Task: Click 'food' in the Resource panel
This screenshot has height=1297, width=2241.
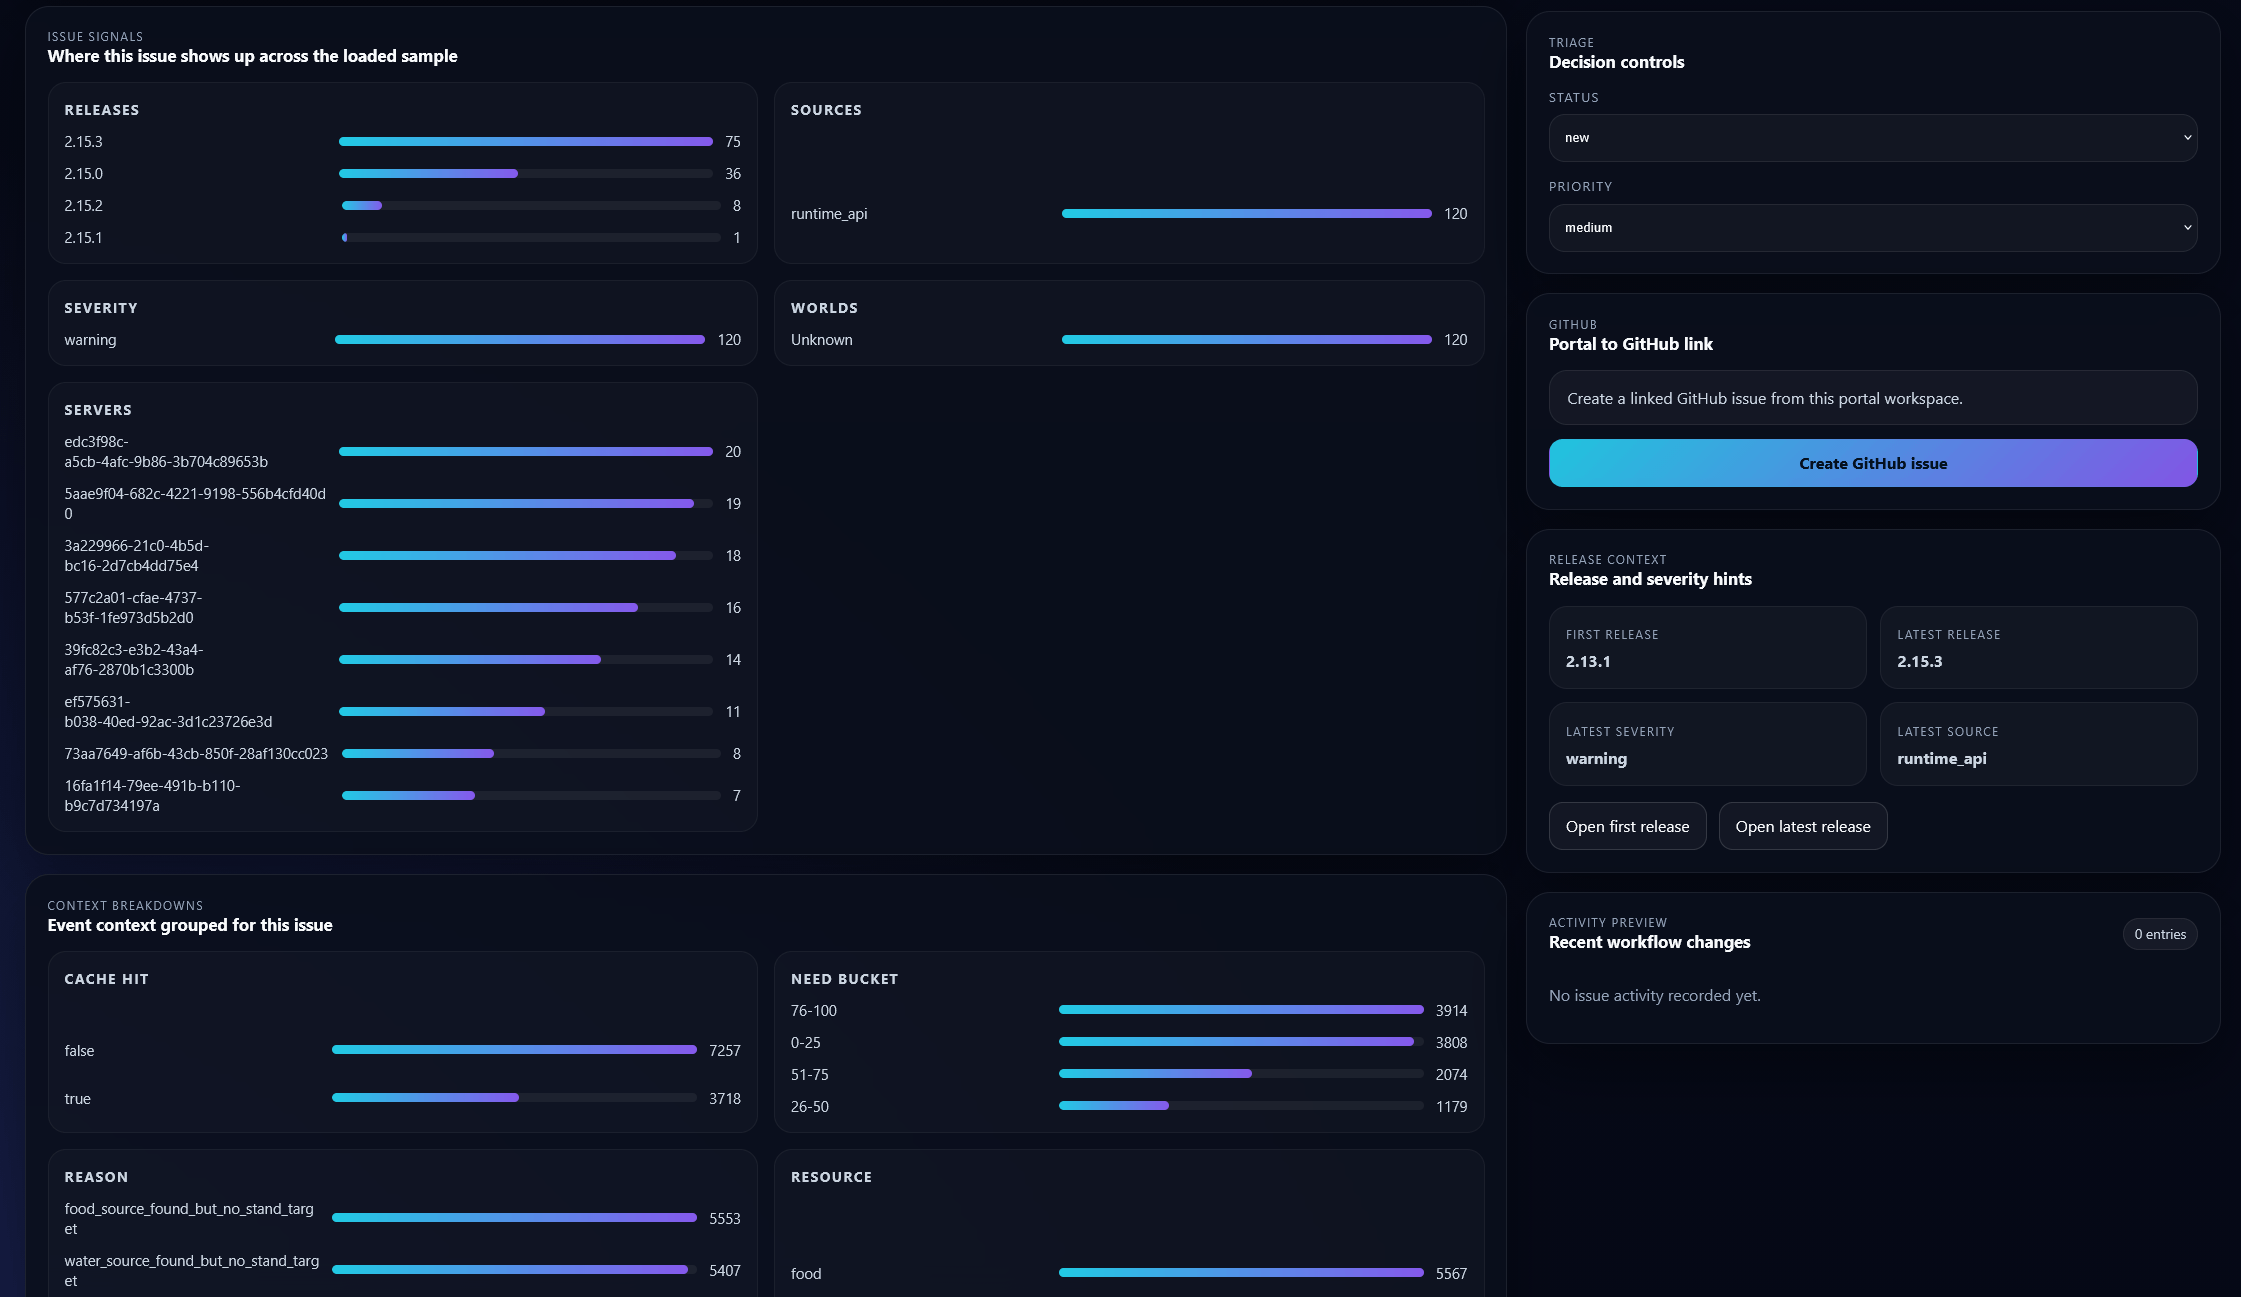Action: [806, 1274]
